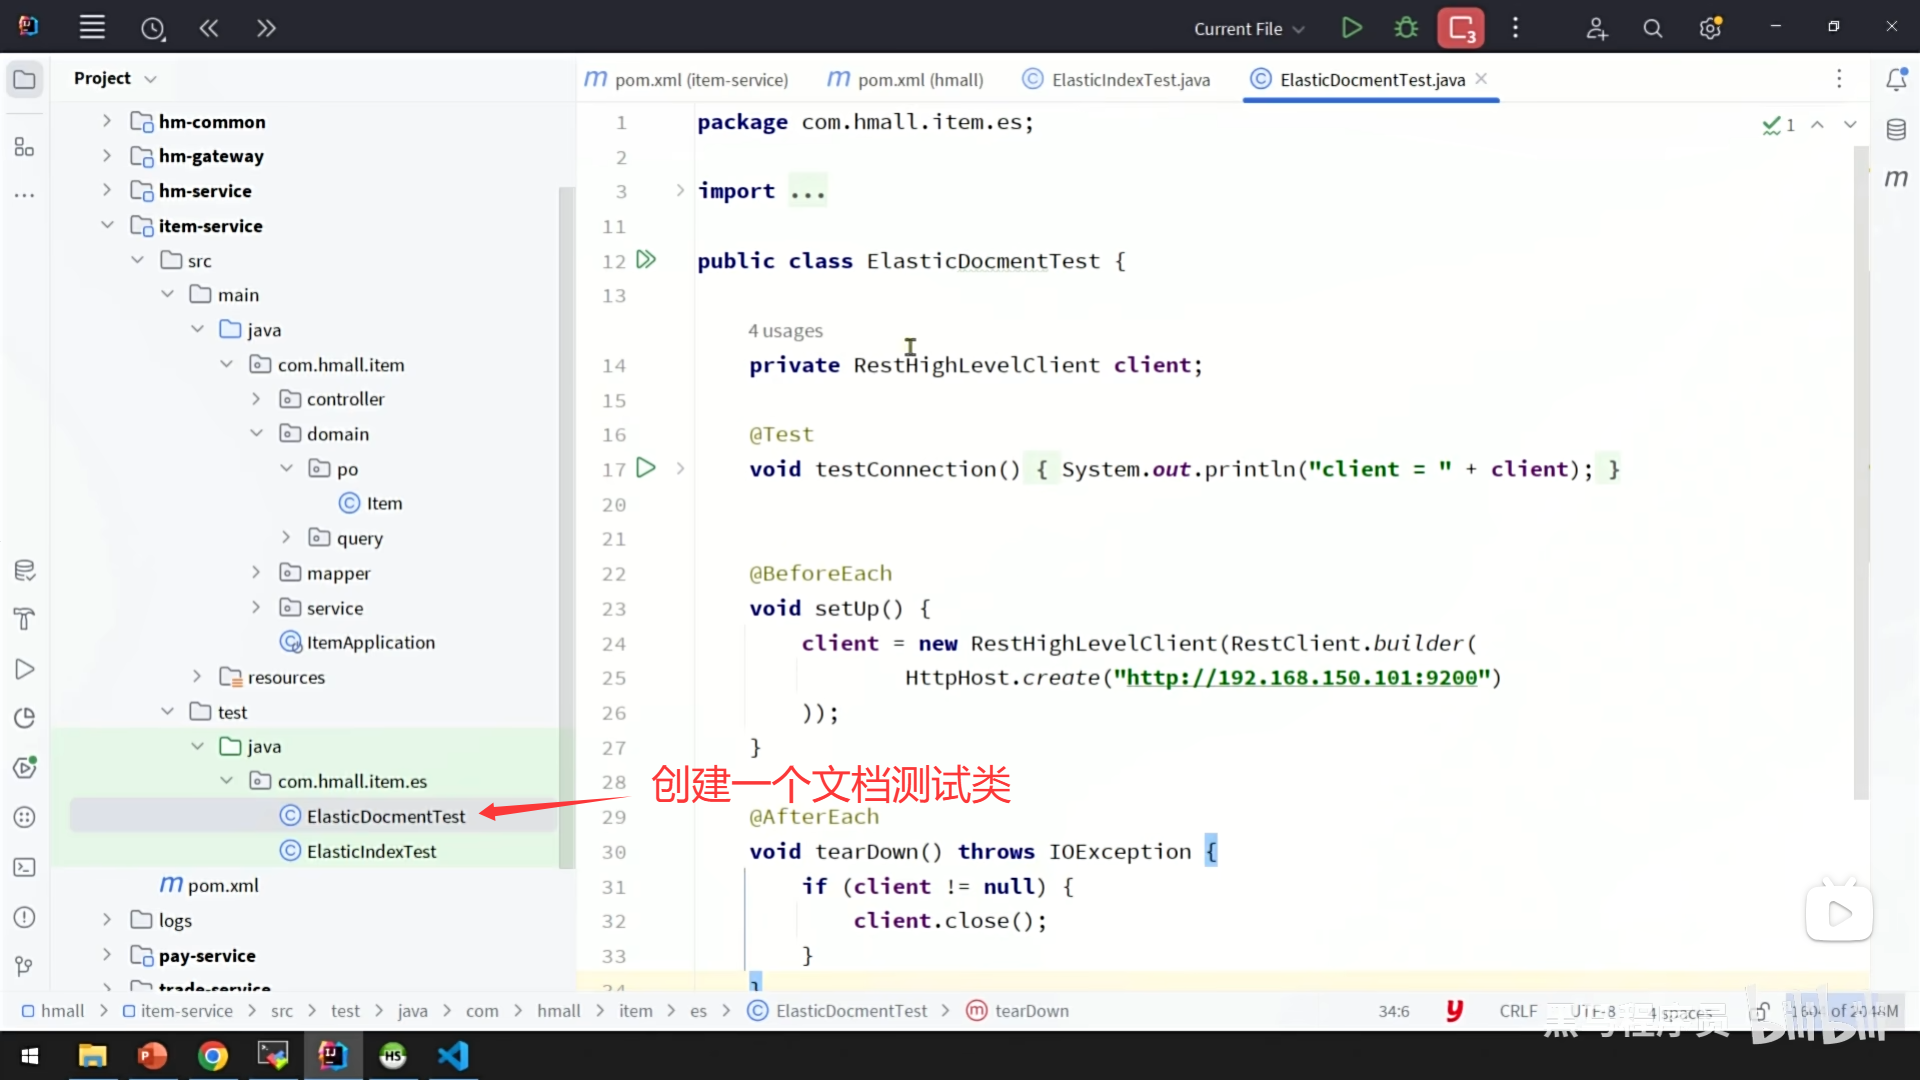Toggle the read-only lock in status bar

coord(1759,1011)
